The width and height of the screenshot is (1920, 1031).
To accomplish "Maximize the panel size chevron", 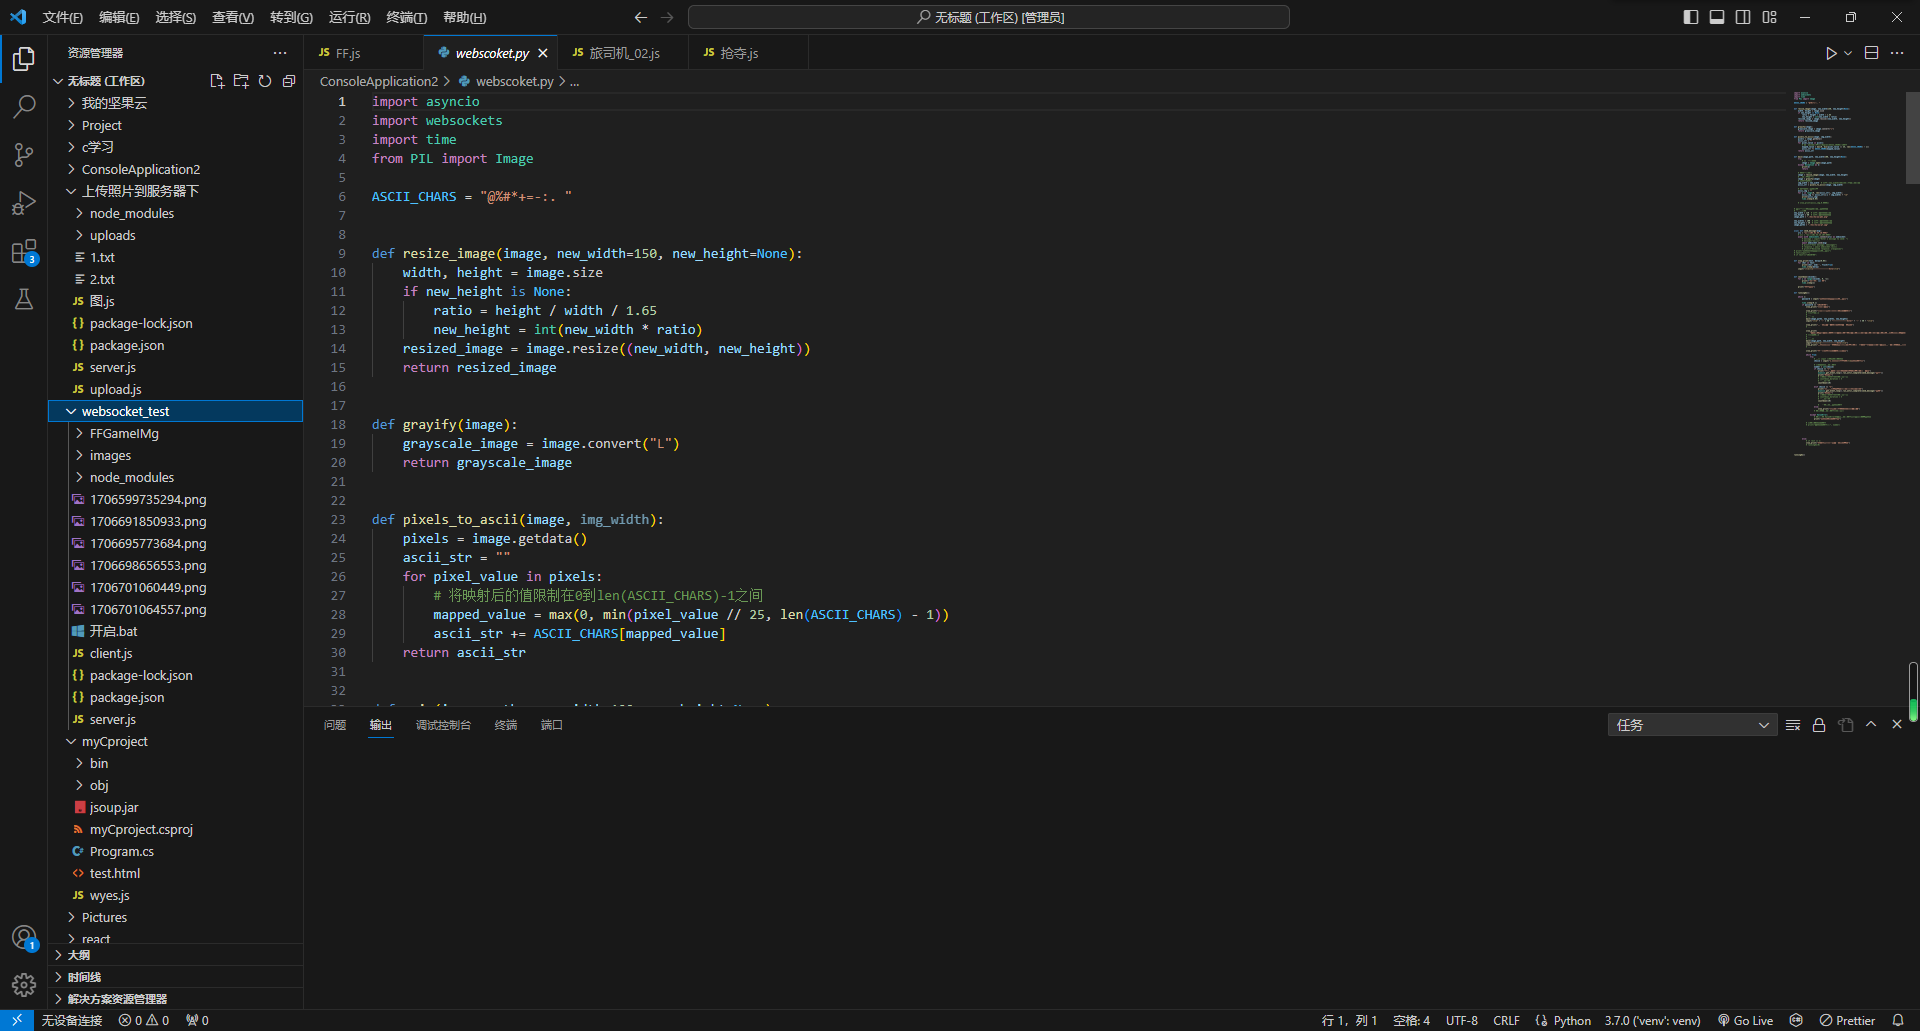I will tap(1871, 725).
